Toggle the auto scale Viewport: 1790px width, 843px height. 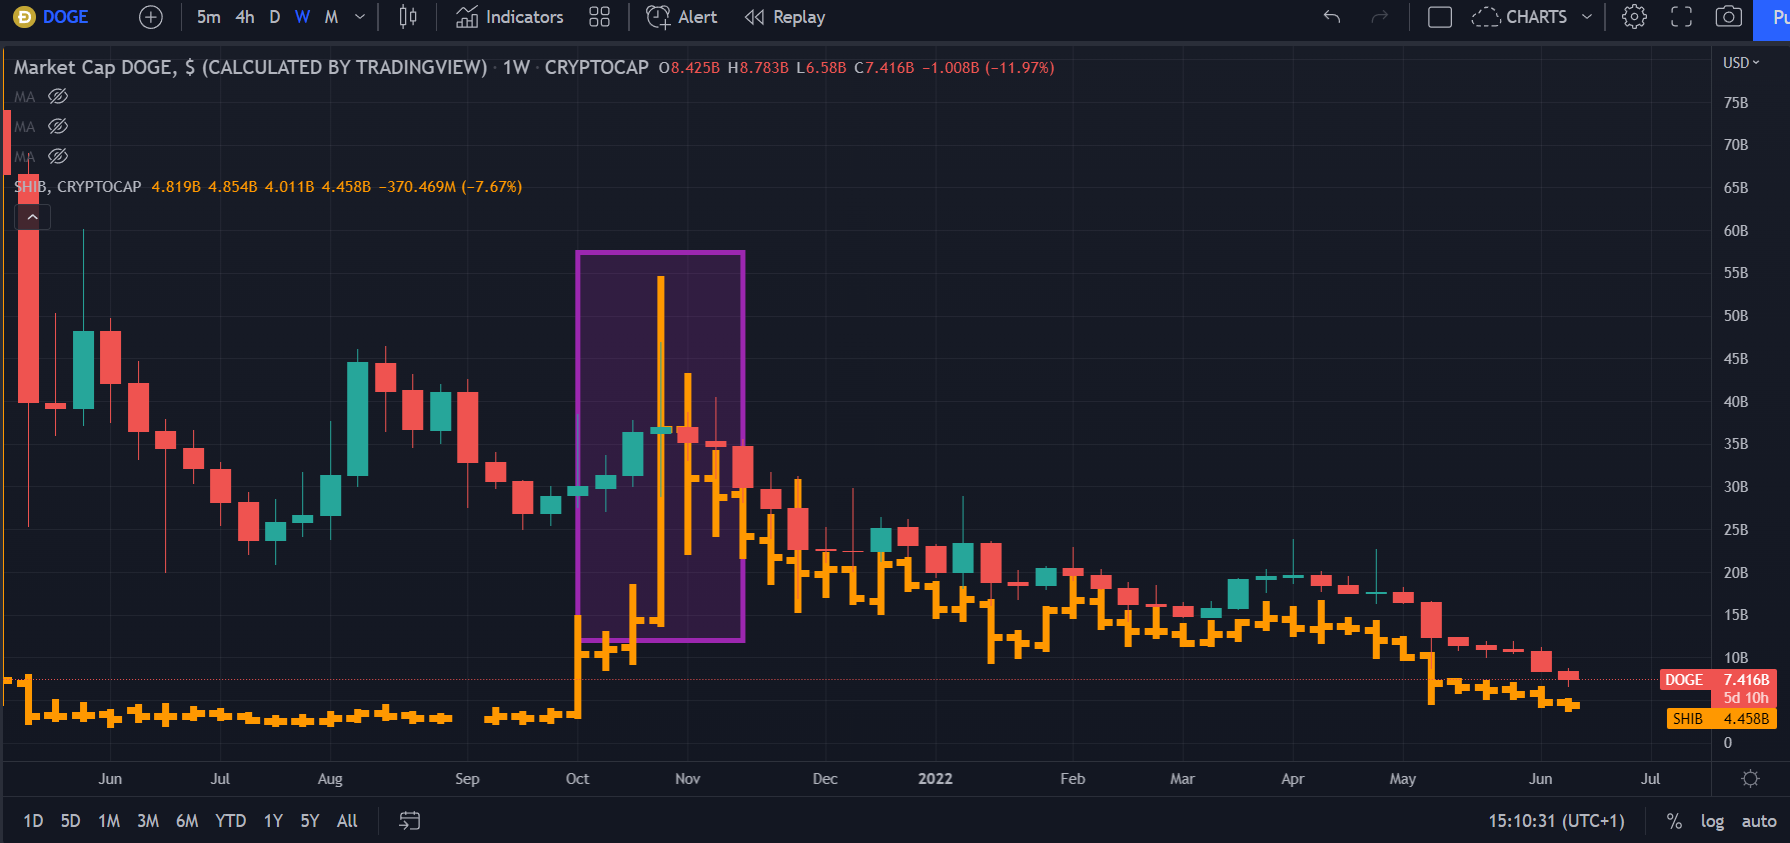[1759, 821]
